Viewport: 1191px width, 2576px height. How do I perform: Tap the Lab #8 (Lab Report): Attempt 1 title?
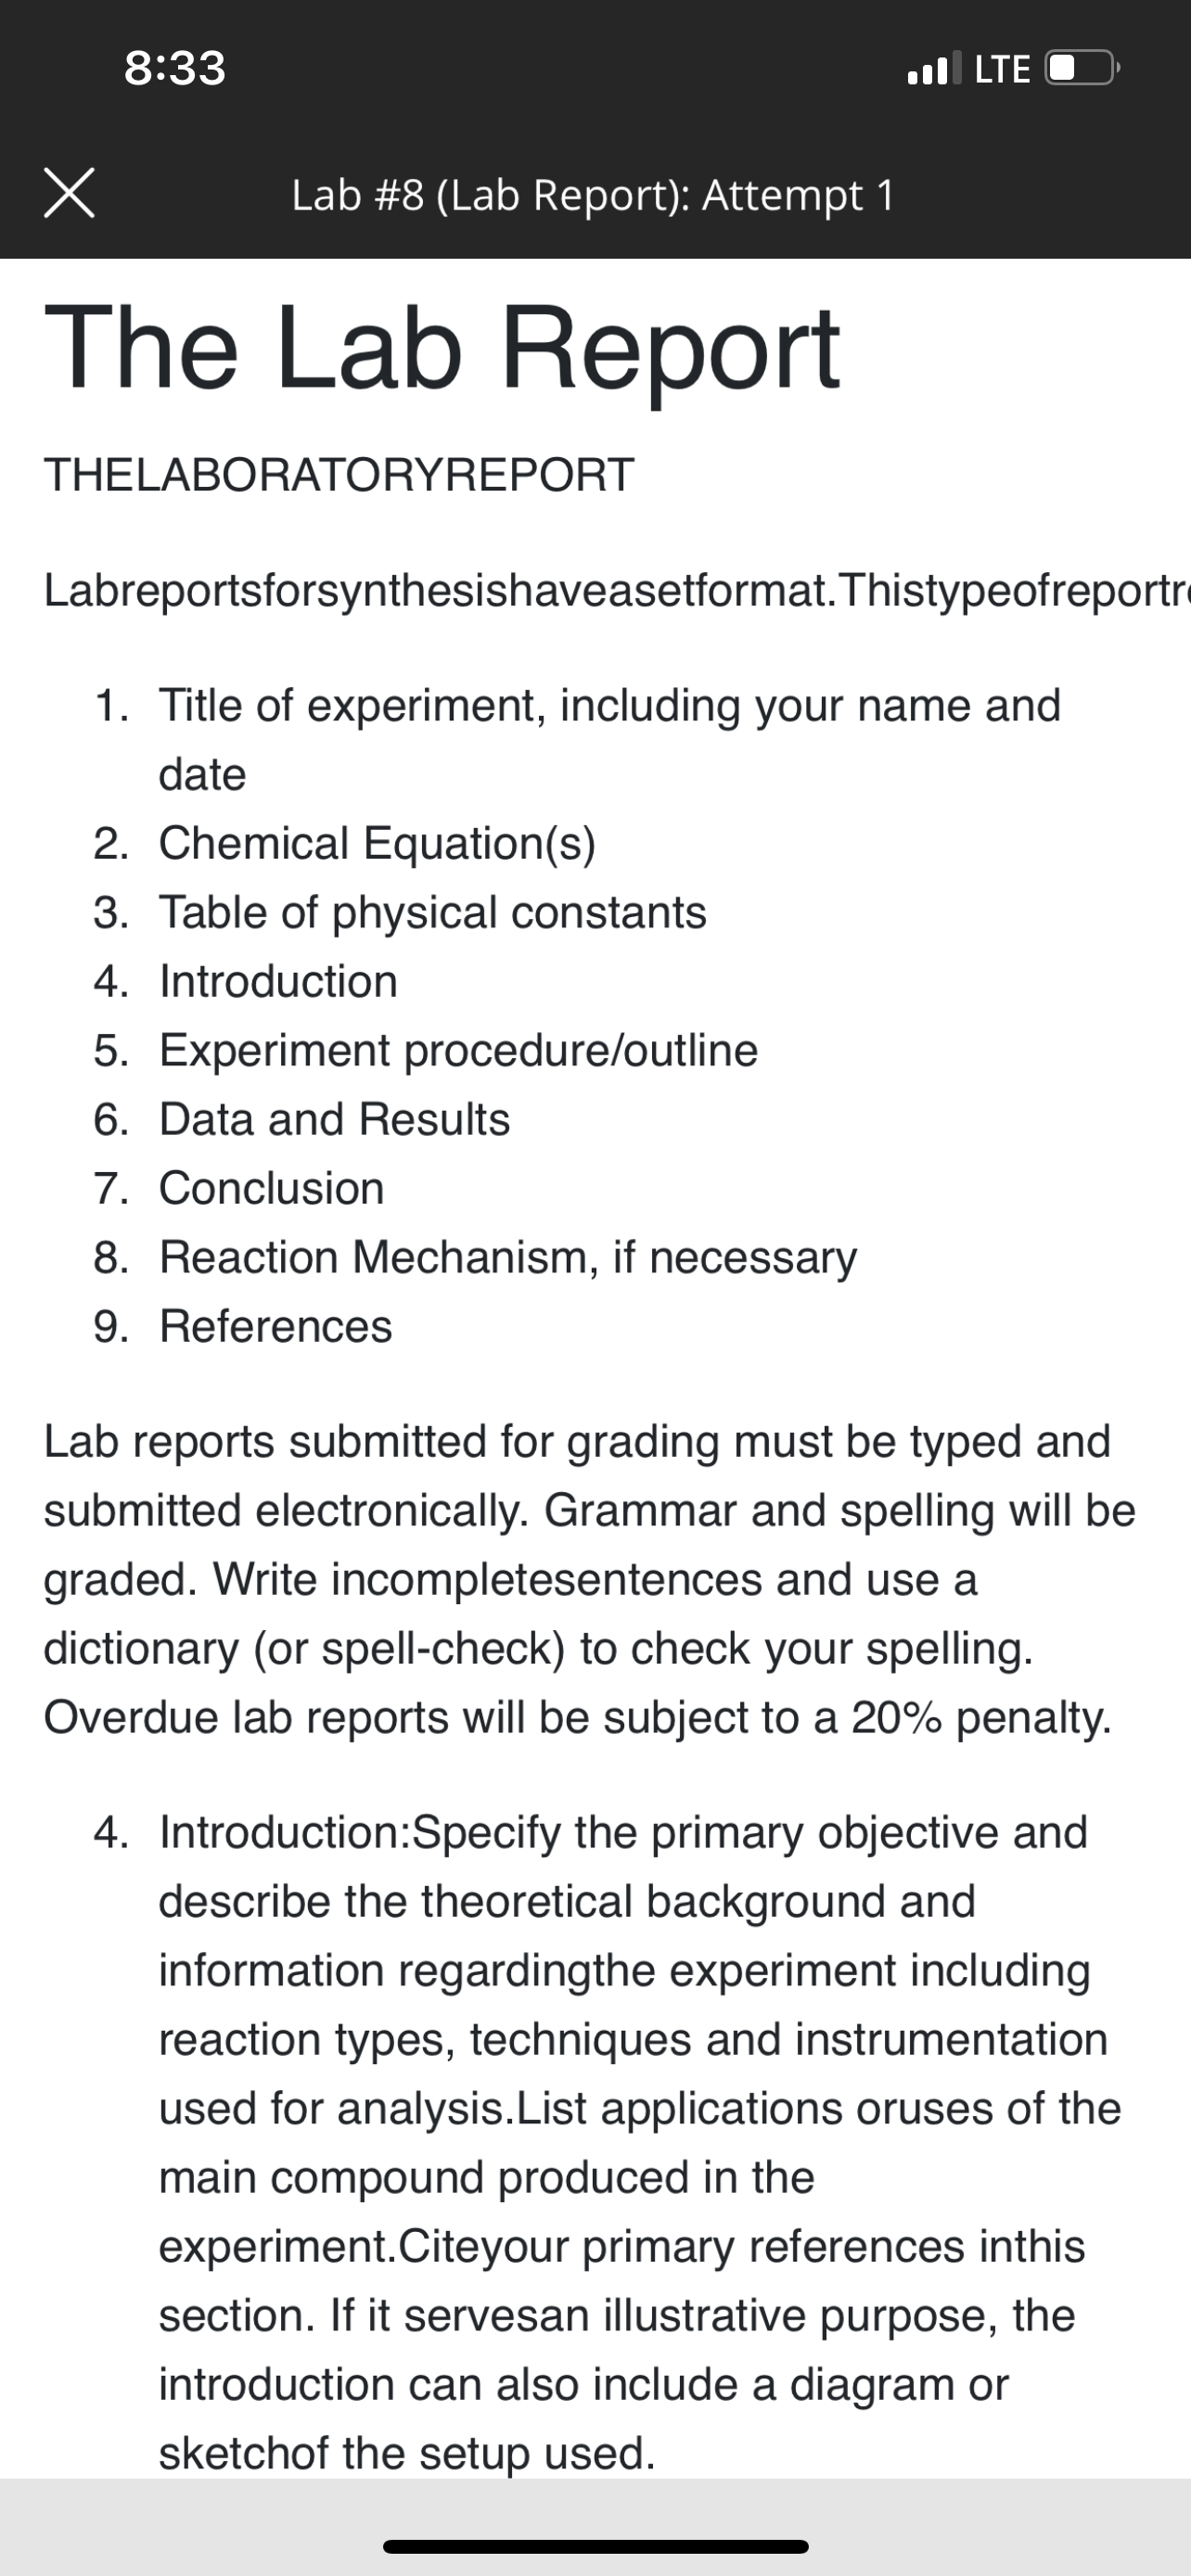click(x=593, y=195)
